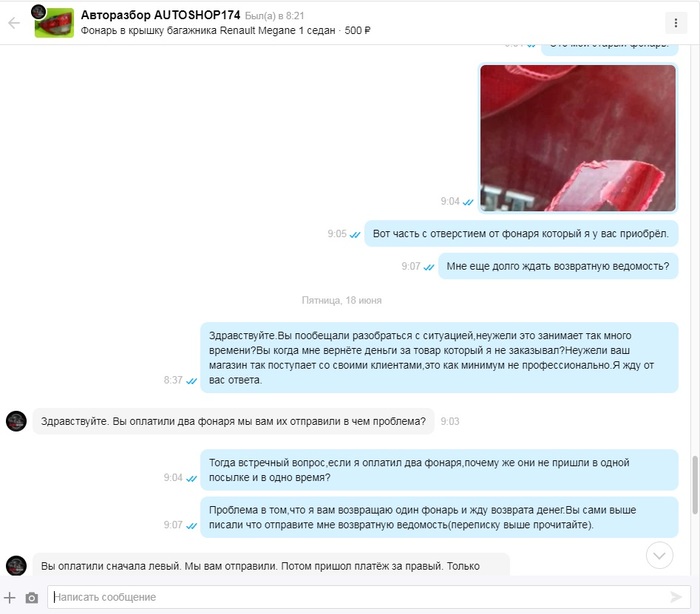Screen dimensions: 700x614
Task: Open the Авторазбор AUTOSHOP174 profile name
Action: 161,15
